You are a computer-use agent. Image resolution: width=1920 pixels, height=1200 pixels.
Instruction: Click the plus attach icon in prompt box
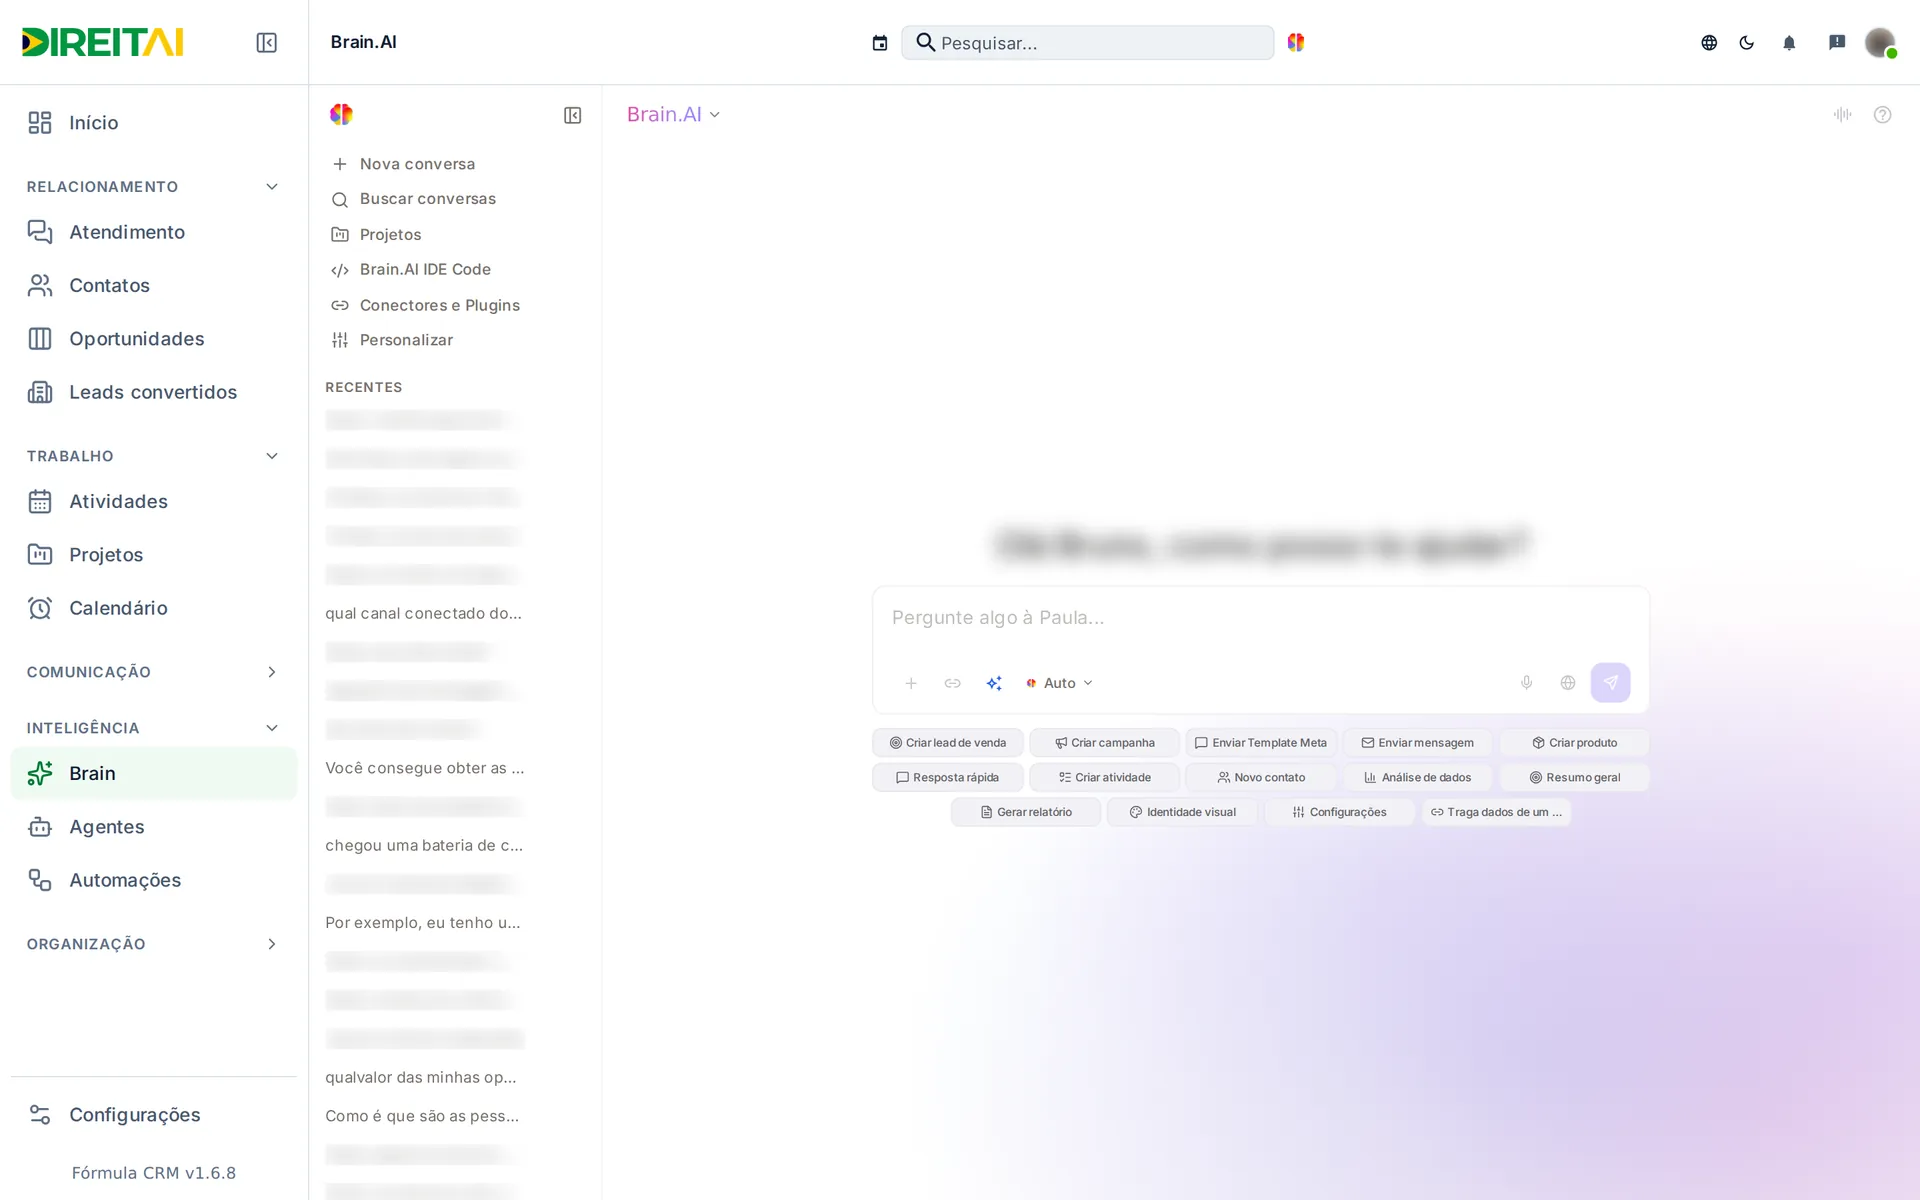click(911, 683)
